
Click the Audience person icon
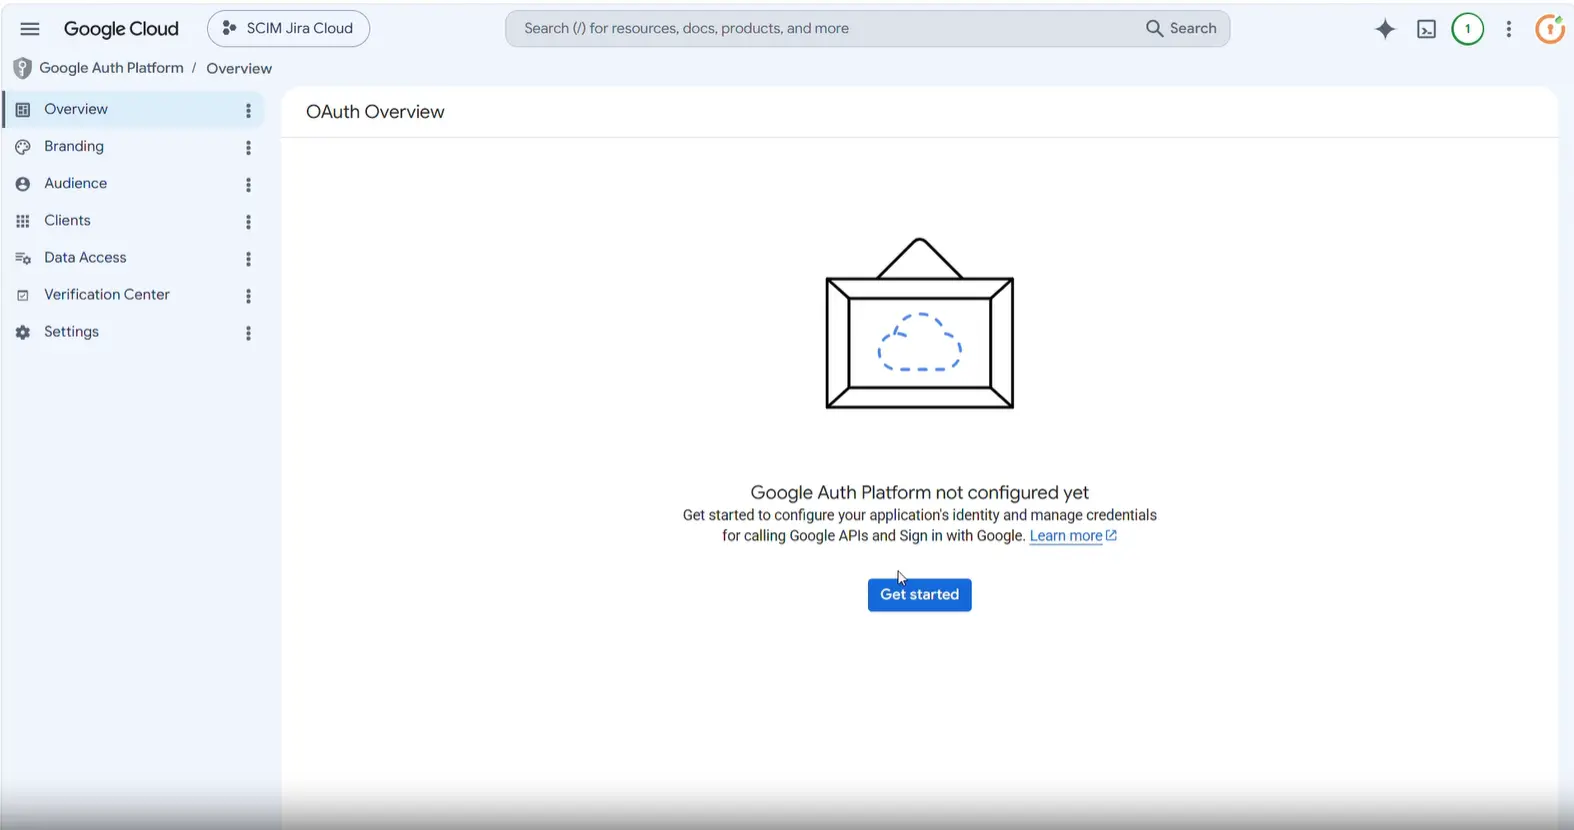pyautogui.click(x=23, y=184)
